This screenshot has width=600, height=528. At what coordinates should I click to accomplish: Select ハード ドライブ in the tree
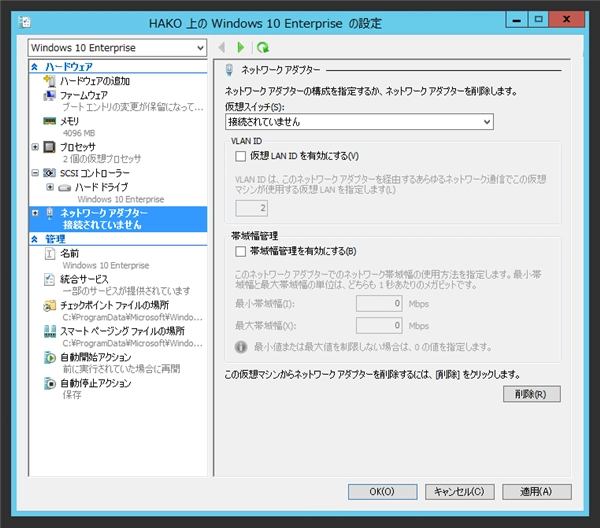pyautogui.click(x=101, y=187)
